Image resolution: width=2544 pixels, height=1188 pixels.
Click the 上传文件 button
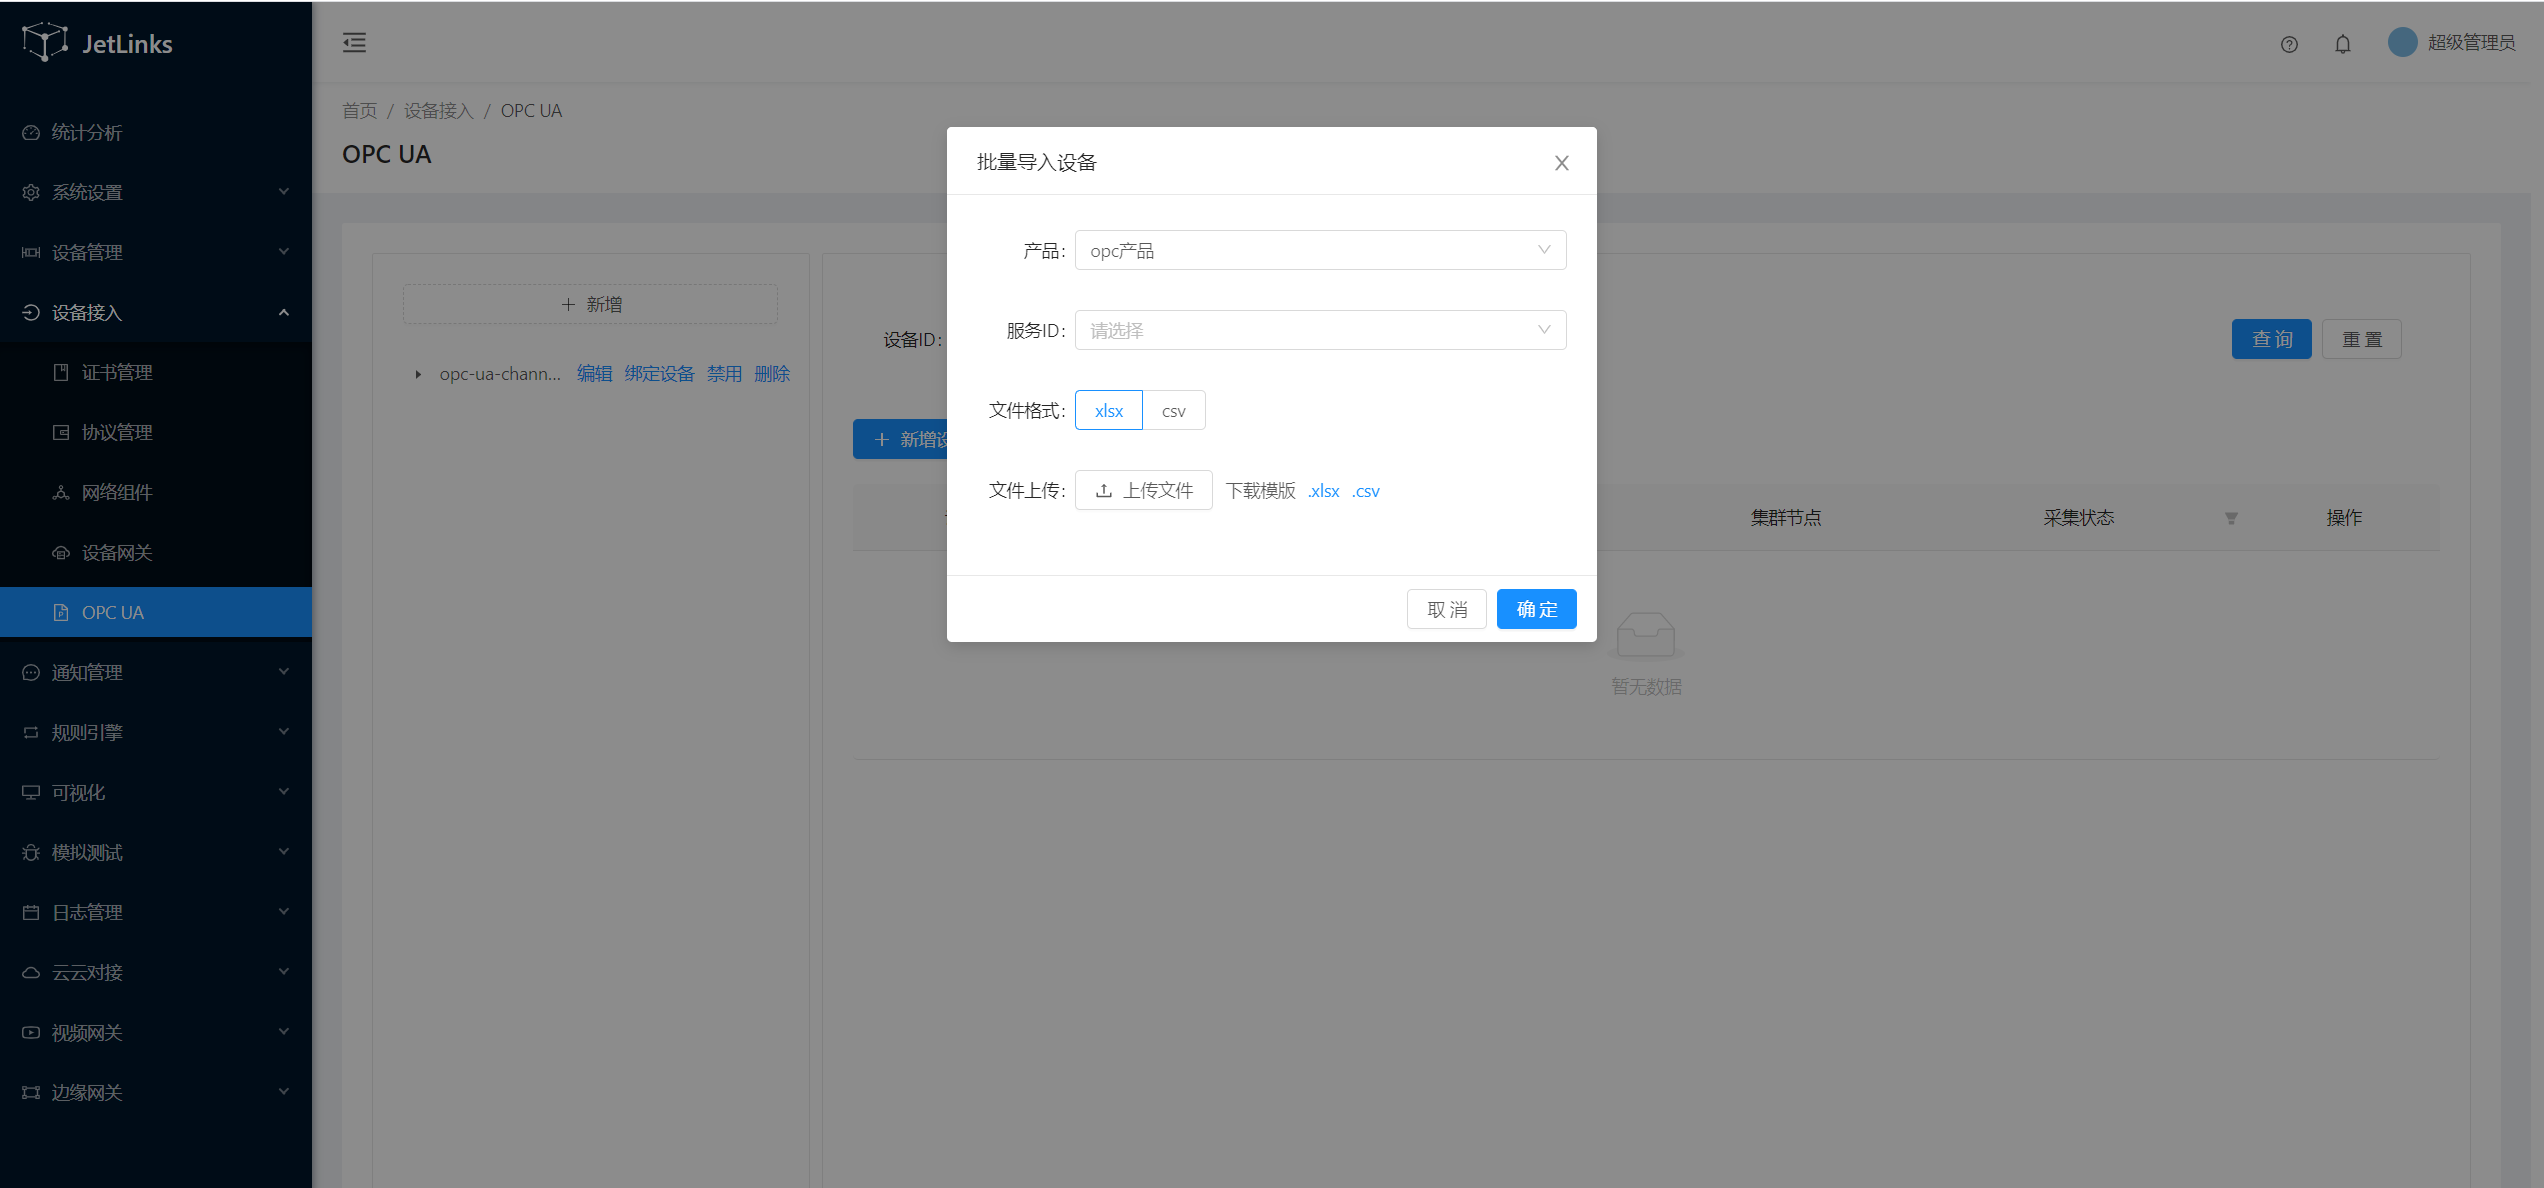[1144, 490]
